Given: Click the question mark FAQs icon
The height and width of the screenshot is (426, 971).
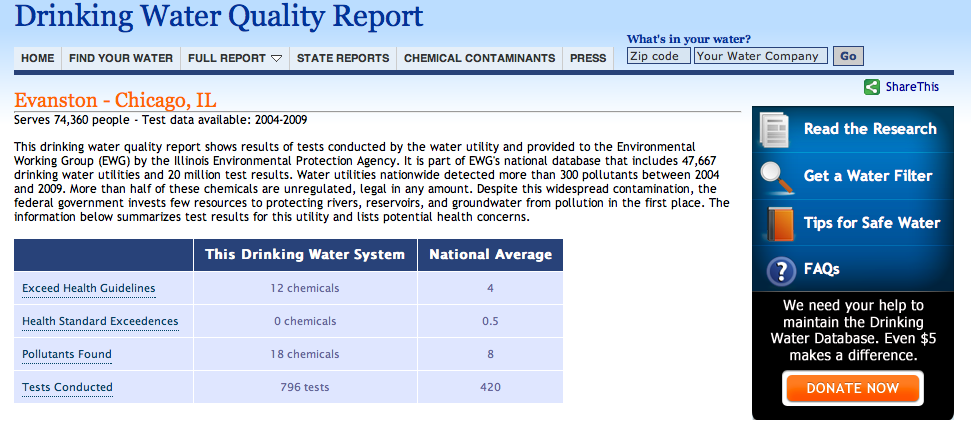Looking at the screenshot, I should tap(779, 270).
